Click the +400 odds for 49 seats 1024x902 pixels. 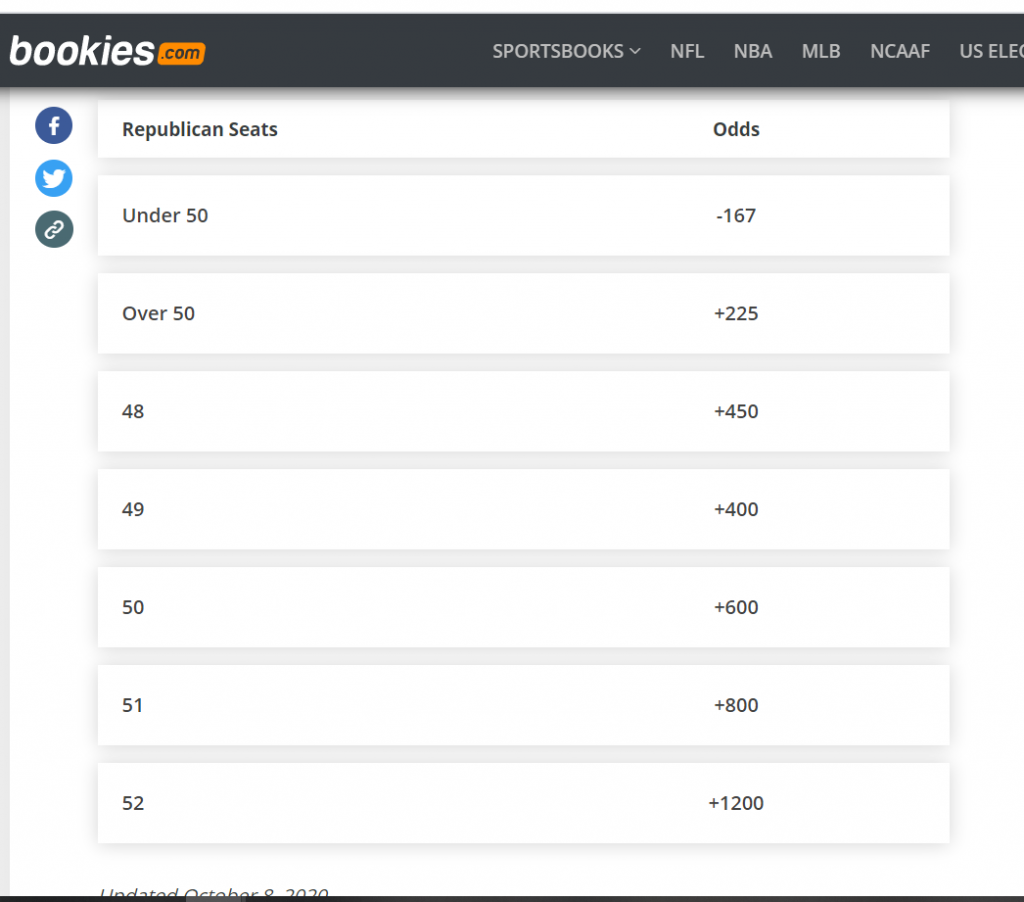[x=736, y=509]
